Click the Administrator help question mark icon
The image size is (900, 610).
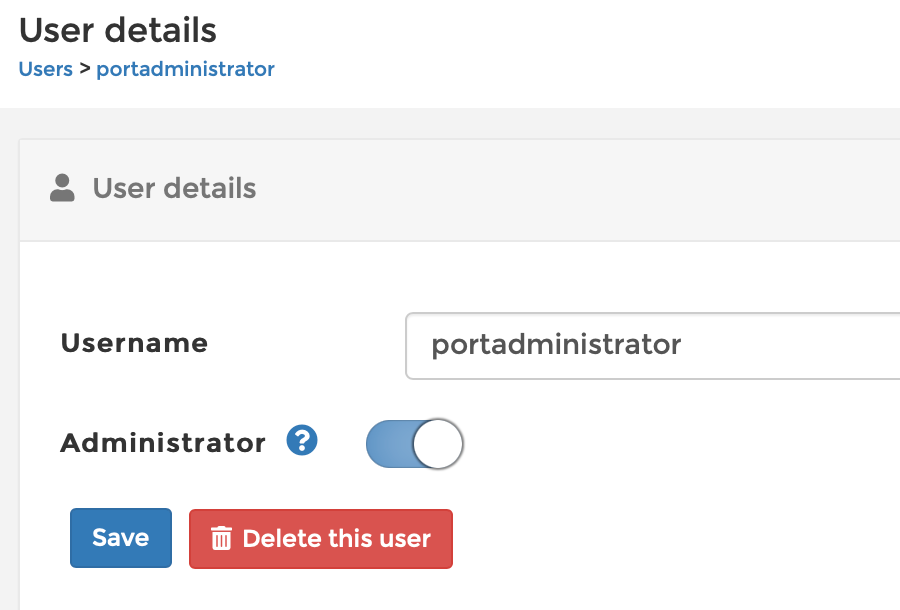(302, 441)
